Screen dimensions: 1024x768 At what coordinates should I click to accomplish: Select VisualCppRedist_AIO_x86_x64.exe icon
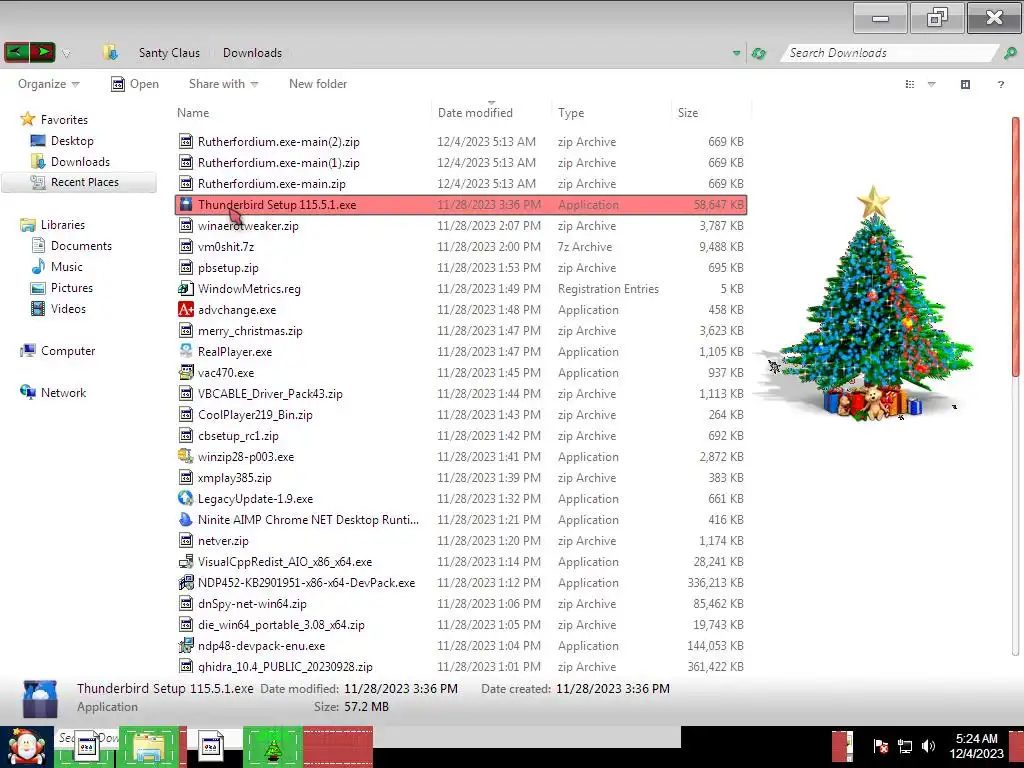coord(186,562)
